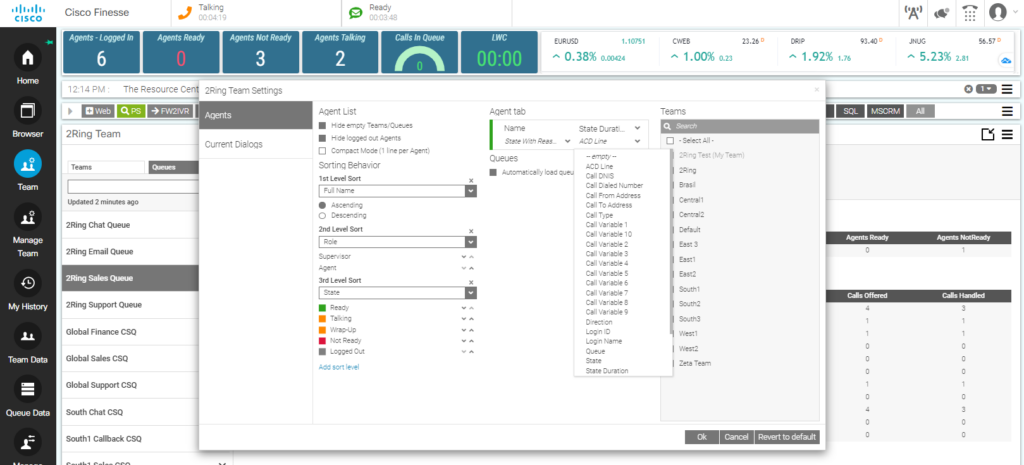1024x465 pixels.
Task: Open the broadcast antenna icon in header
Action: 912,12
